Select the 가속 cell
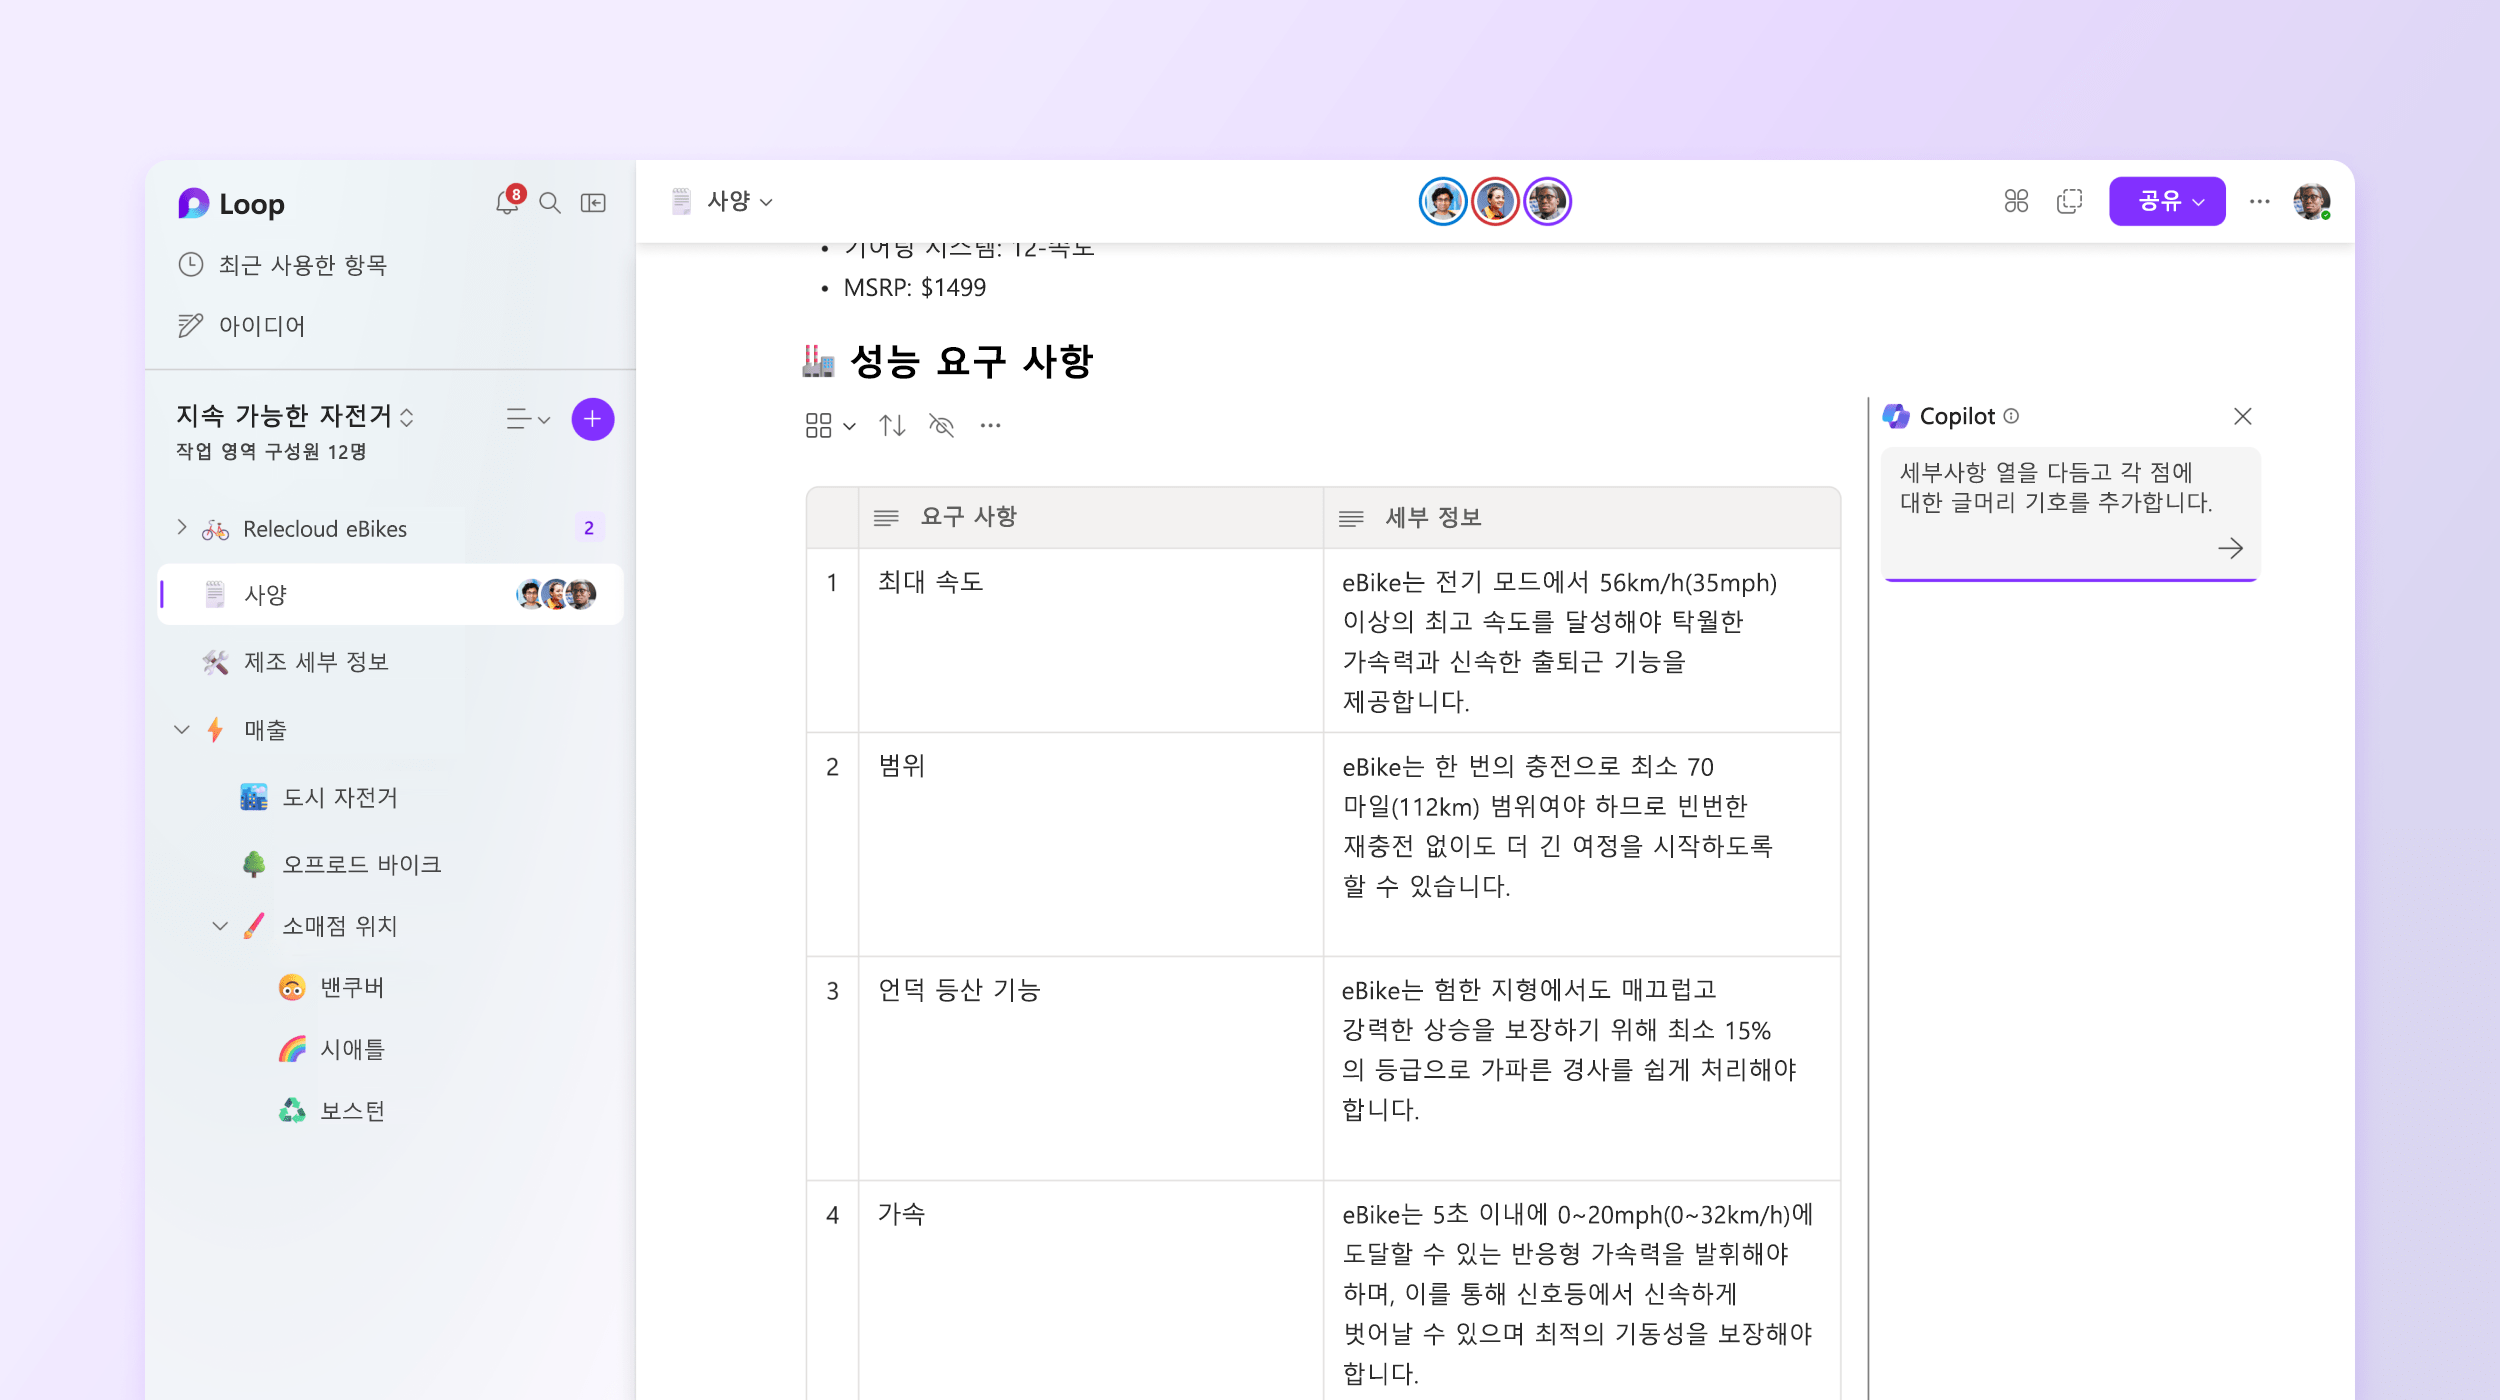 1091,1292
